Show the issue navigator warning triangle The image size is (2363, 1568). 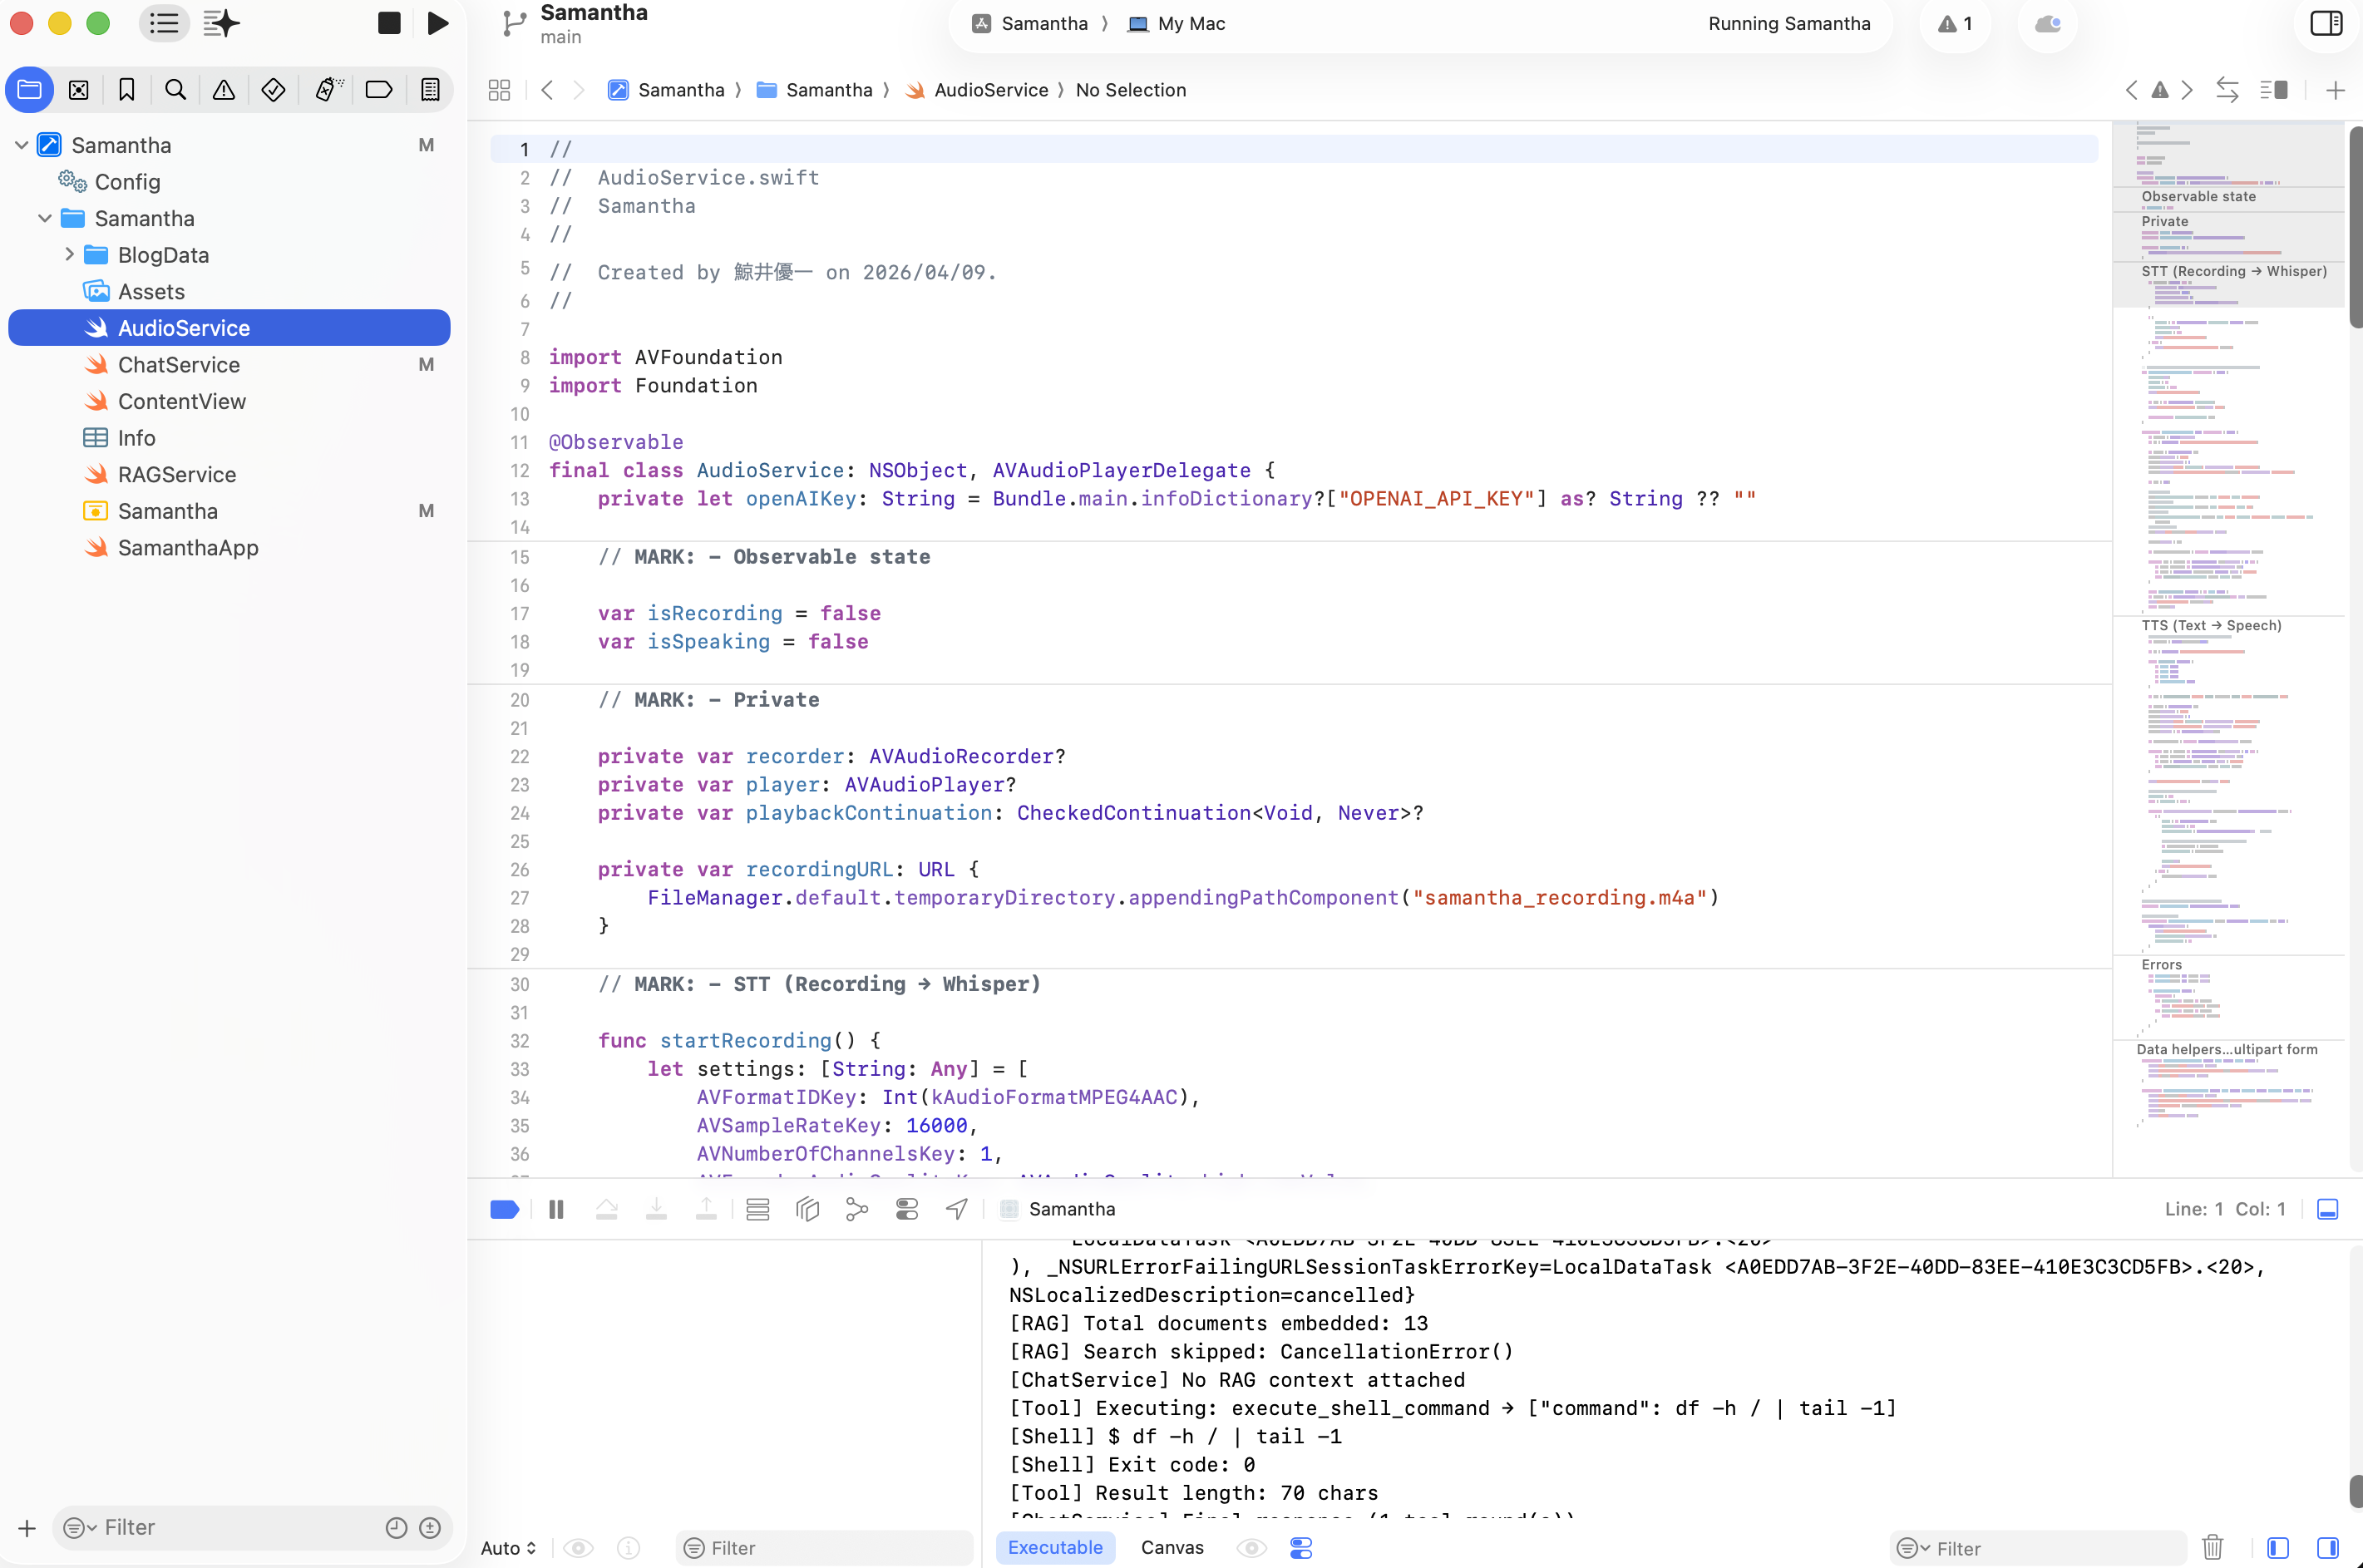coord(223,90)
